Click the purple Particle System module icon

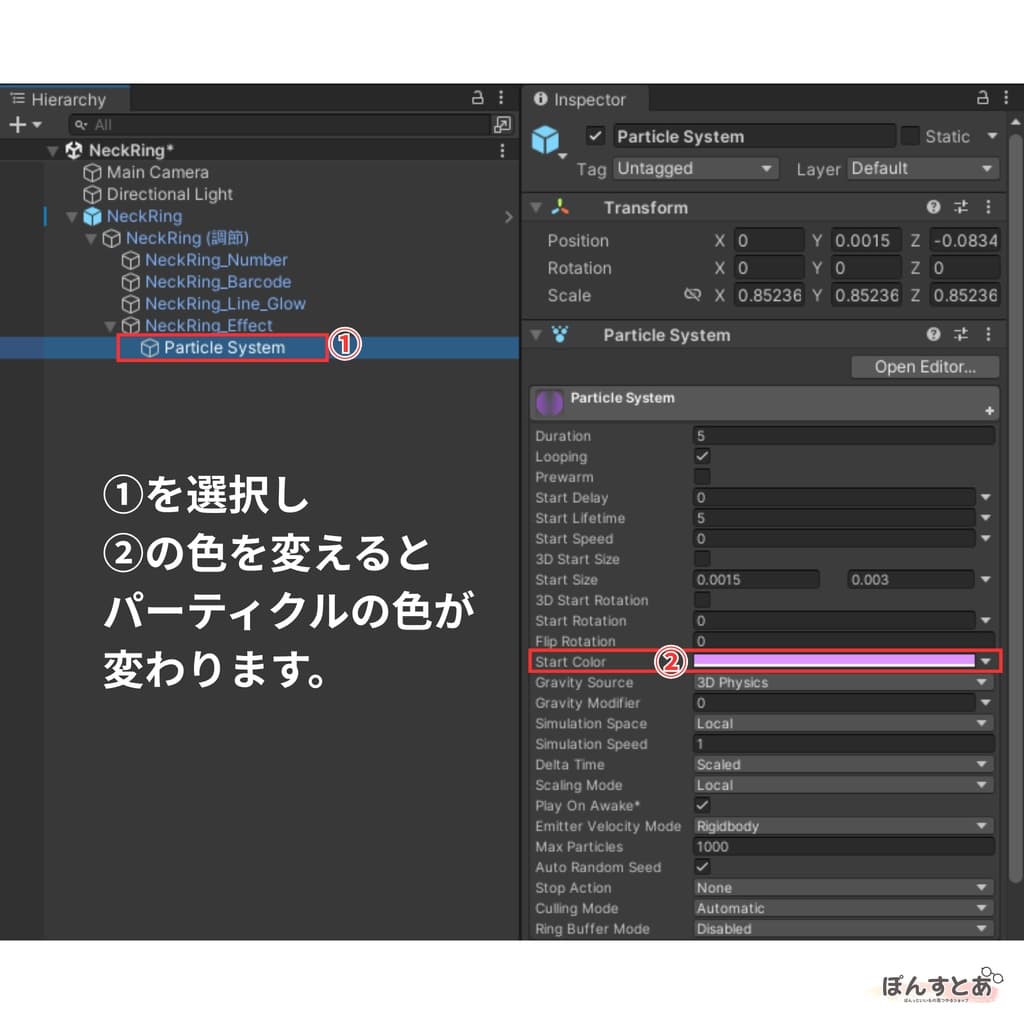point(549,402)
